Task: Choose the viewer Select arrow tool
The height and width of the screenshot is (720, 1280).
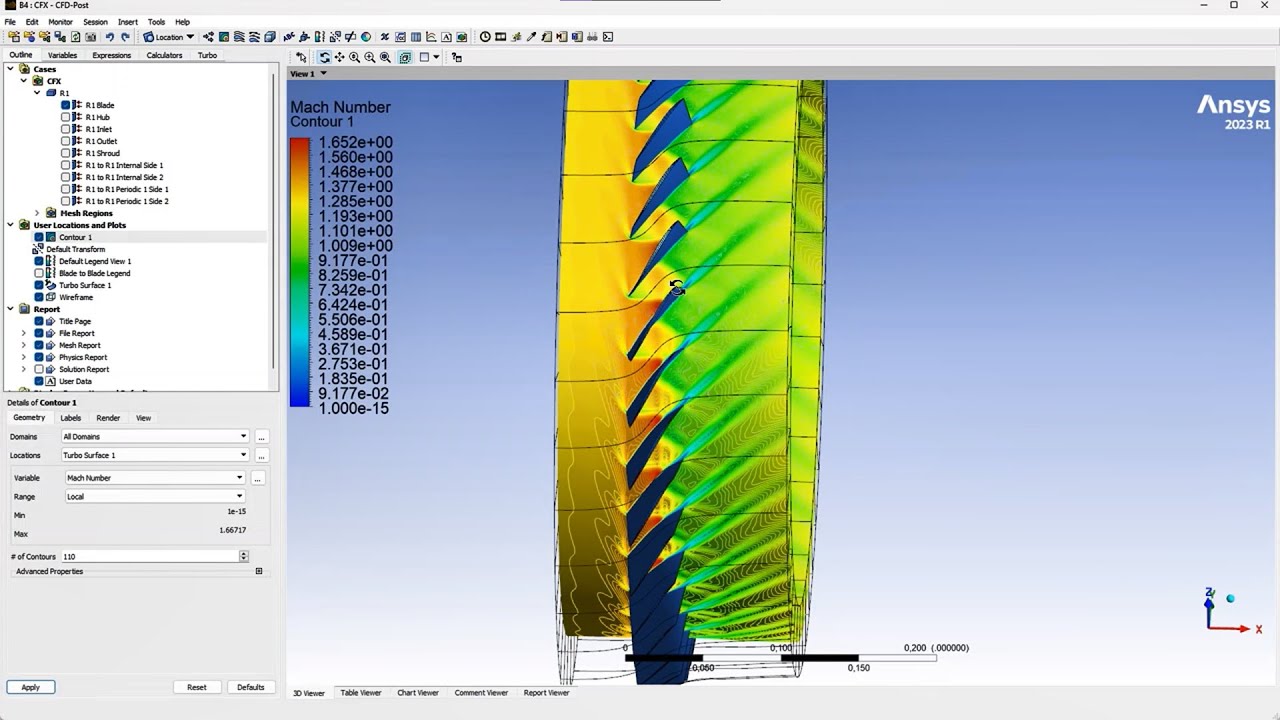Action: (301, 57)
